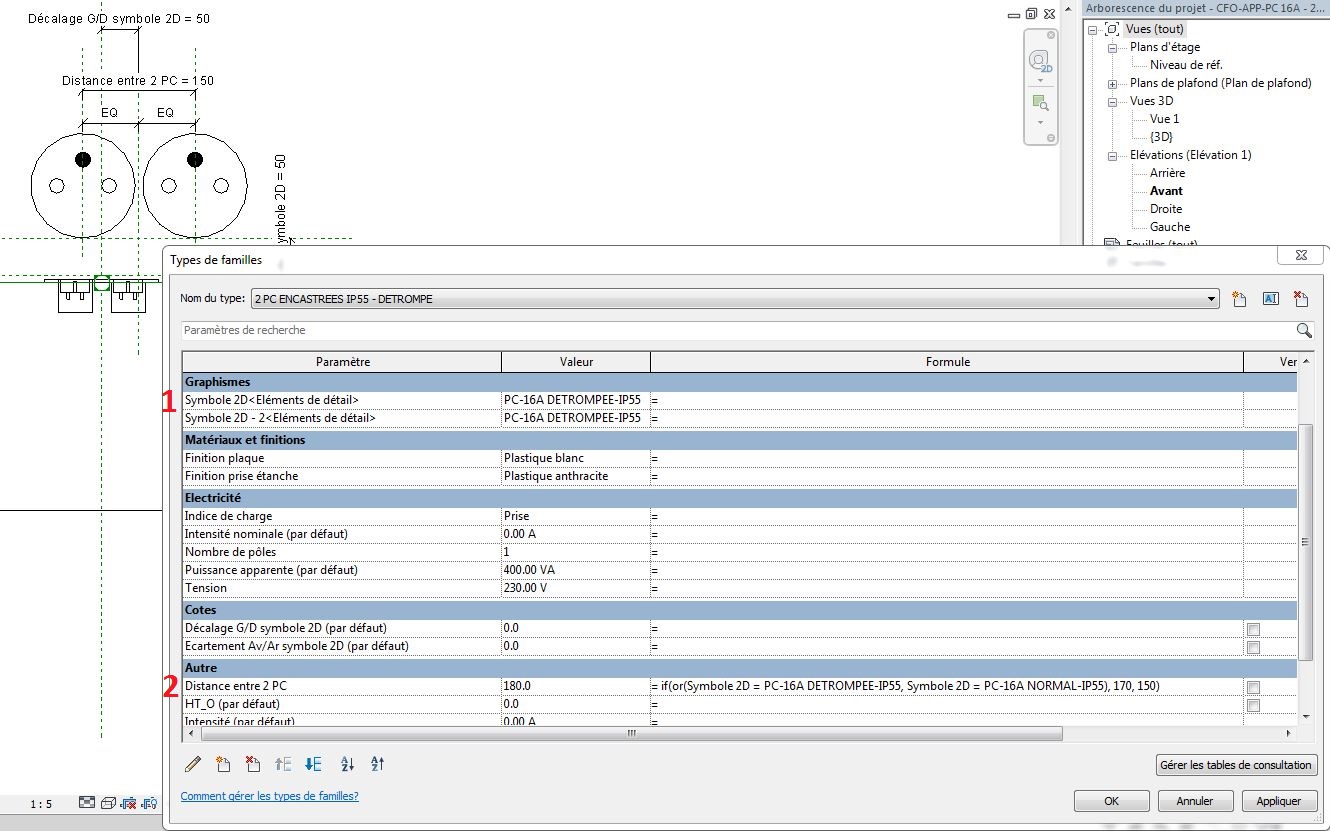
Task: Select Niveau de réf. floor plan
Action: (1185, 65)
